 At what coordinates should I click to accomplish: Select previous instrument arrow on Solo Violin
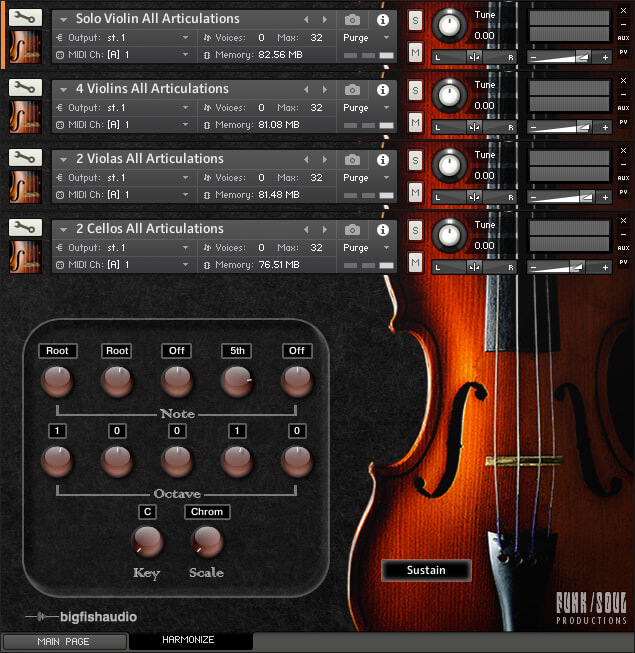[306, 20]
